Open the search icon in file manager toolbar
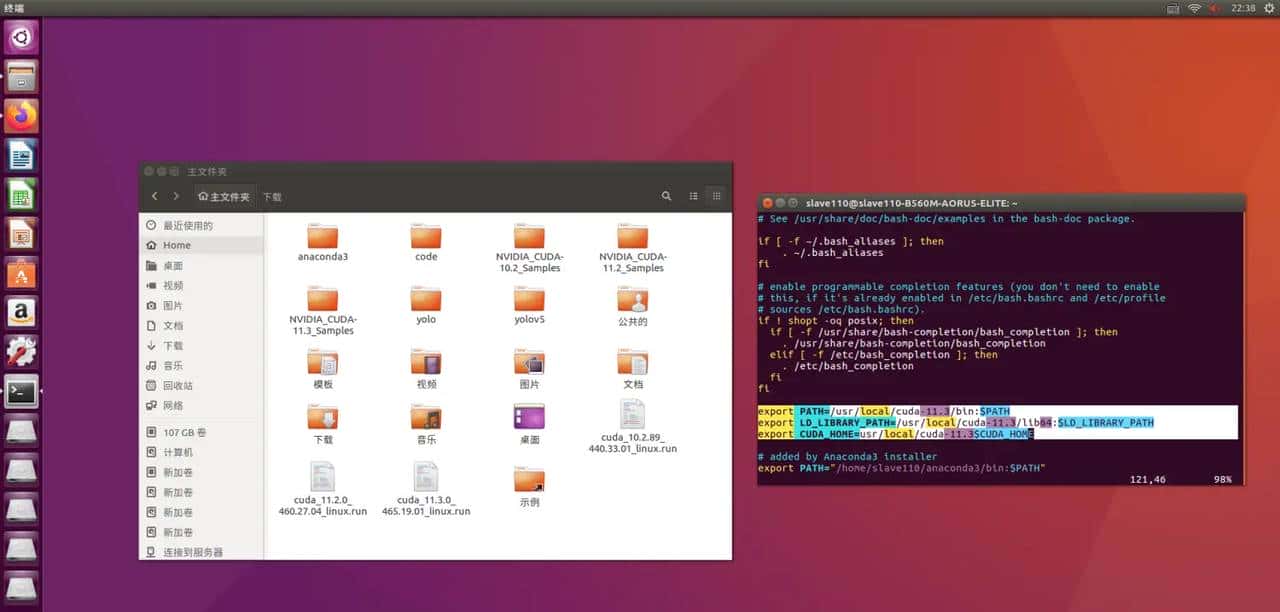Image resolution: width=1280 pixels, height=612 pixels. (x=666, y=194)
